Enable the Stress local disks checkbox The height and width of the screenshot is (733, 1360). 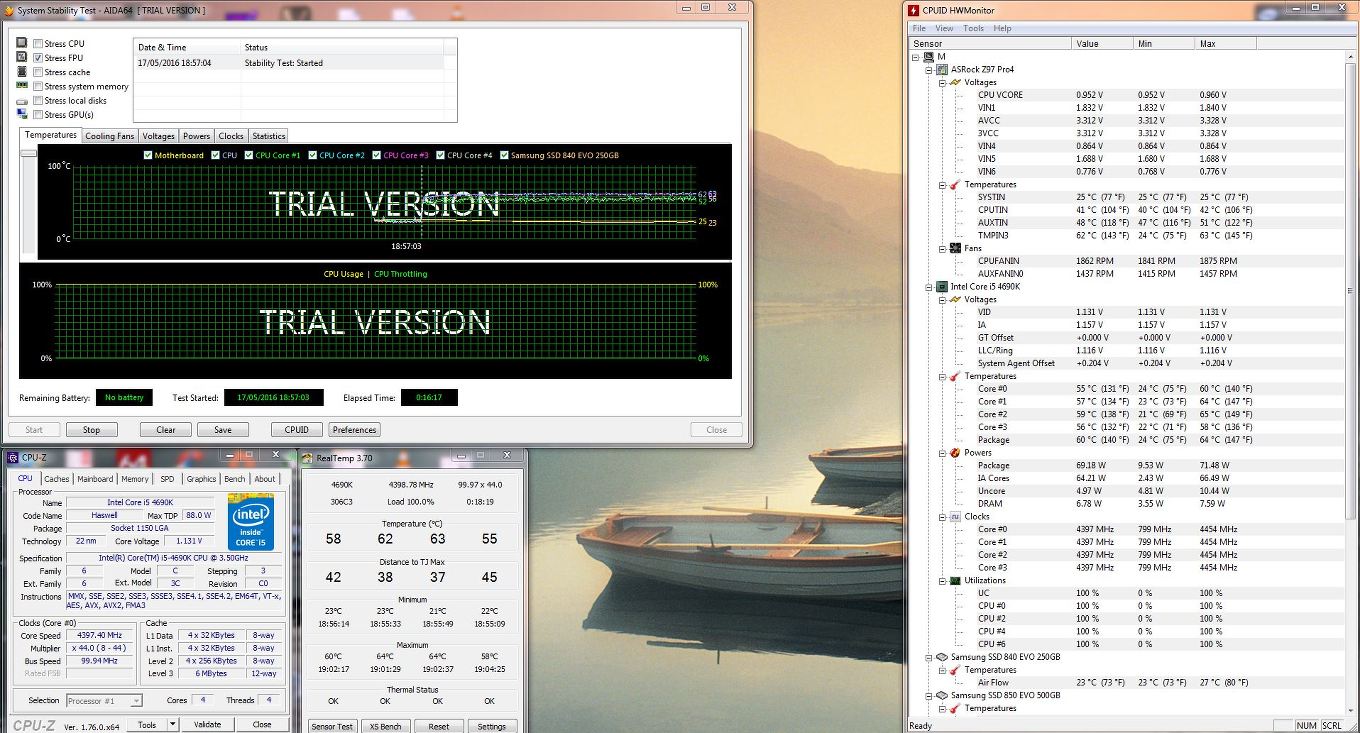point(38,101)
